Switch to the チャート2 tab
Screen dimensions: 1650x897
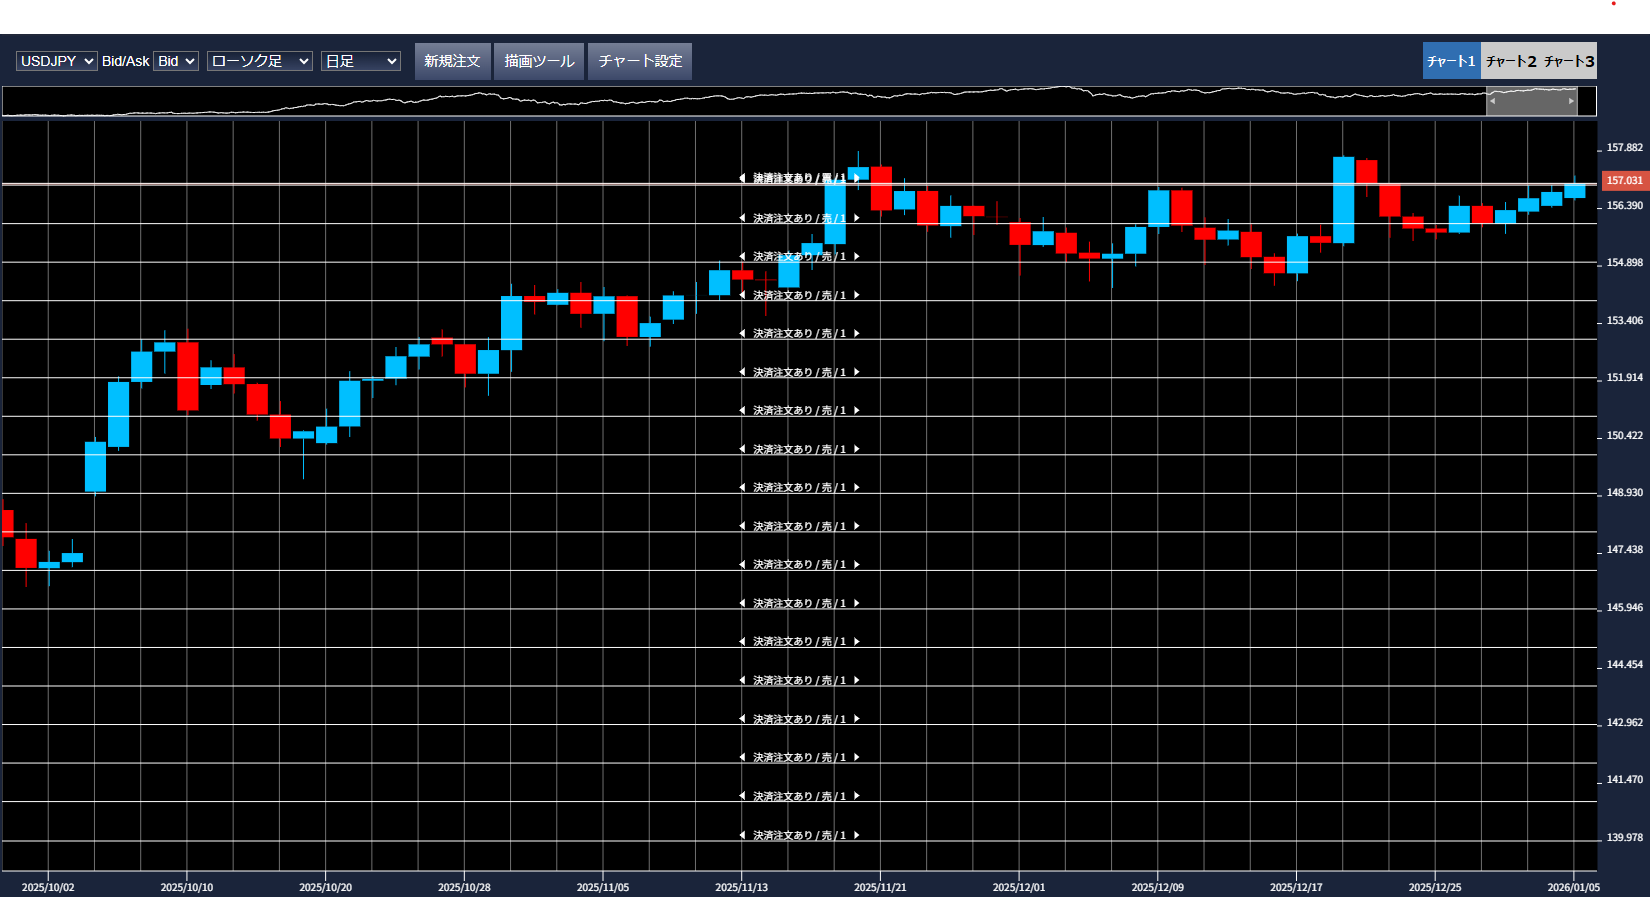(x=1510, y=61)
